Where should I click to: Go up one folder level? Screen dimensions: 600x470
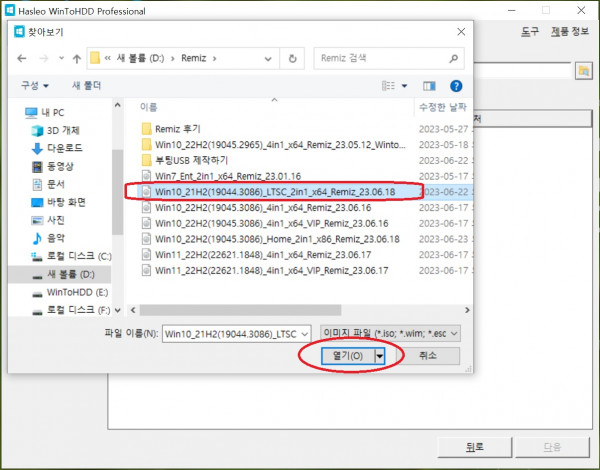(77, 59)
